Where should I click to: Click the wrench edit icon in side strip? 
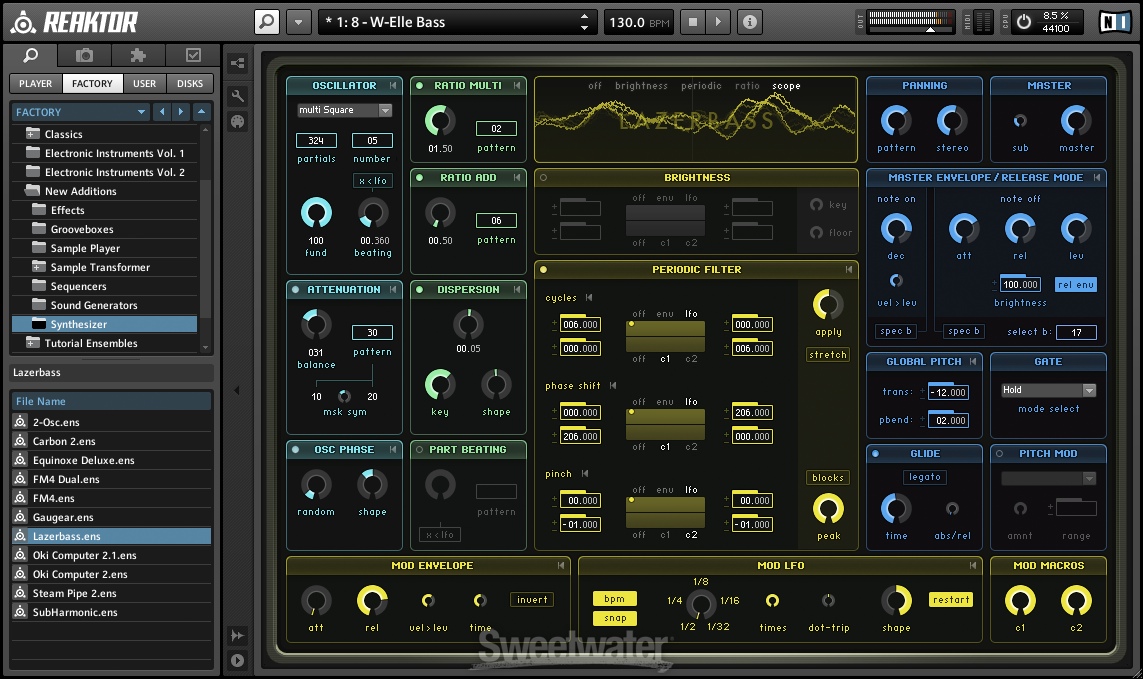[x=238, y=96]
